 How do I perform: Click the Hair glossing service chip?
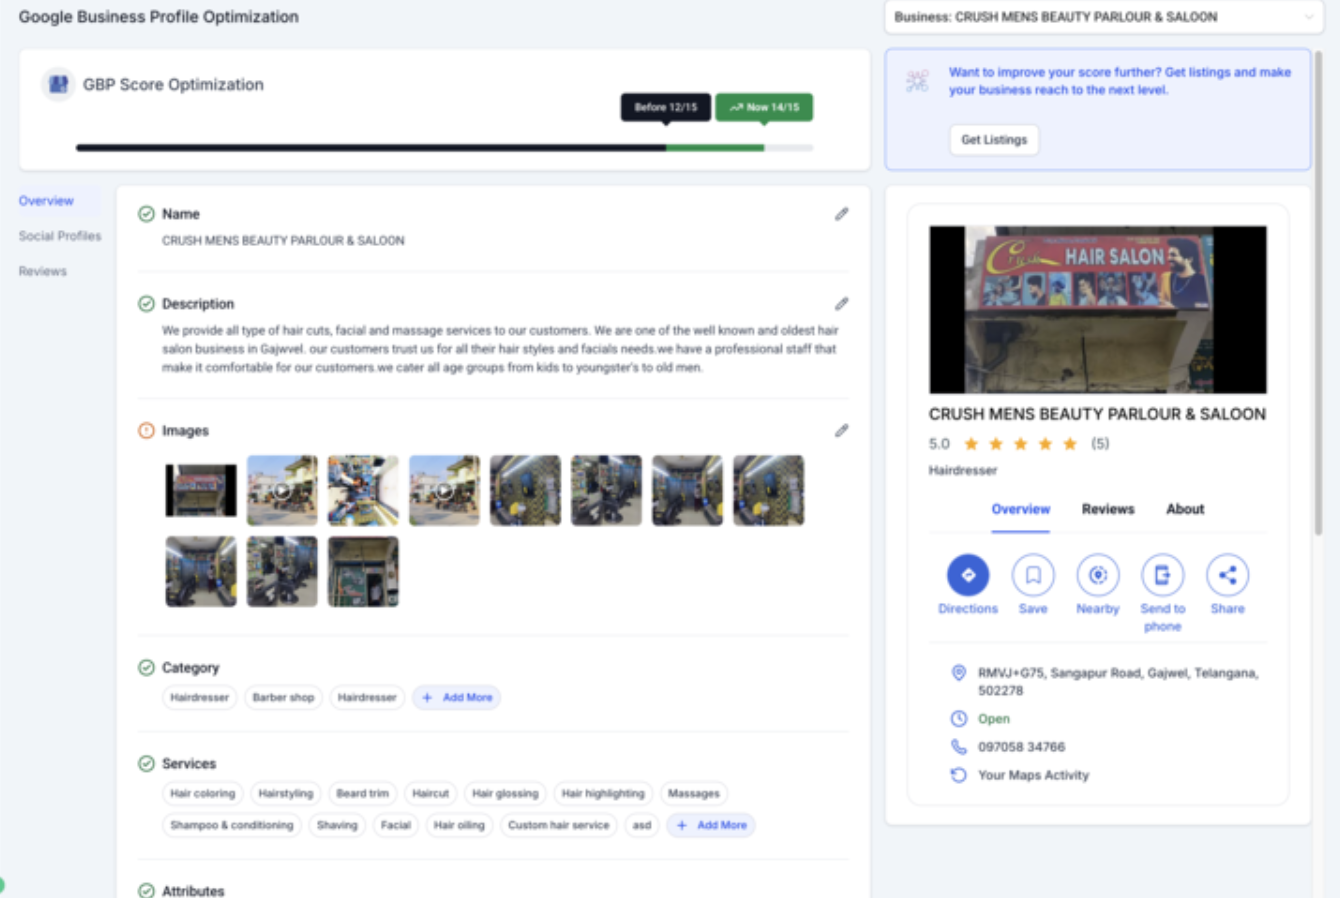pyautogui.click(x=505, y=794)
